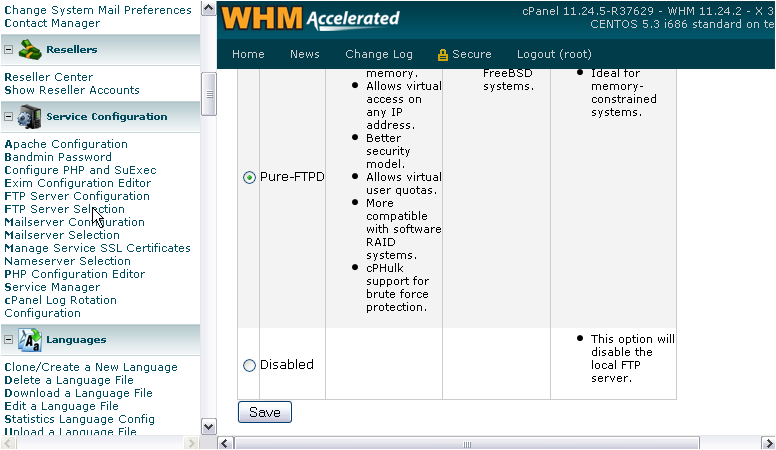Screen dimensions: 776x450
Task: Click 'Allows virtual user quotas' text
Action: [x=404, y=184]
